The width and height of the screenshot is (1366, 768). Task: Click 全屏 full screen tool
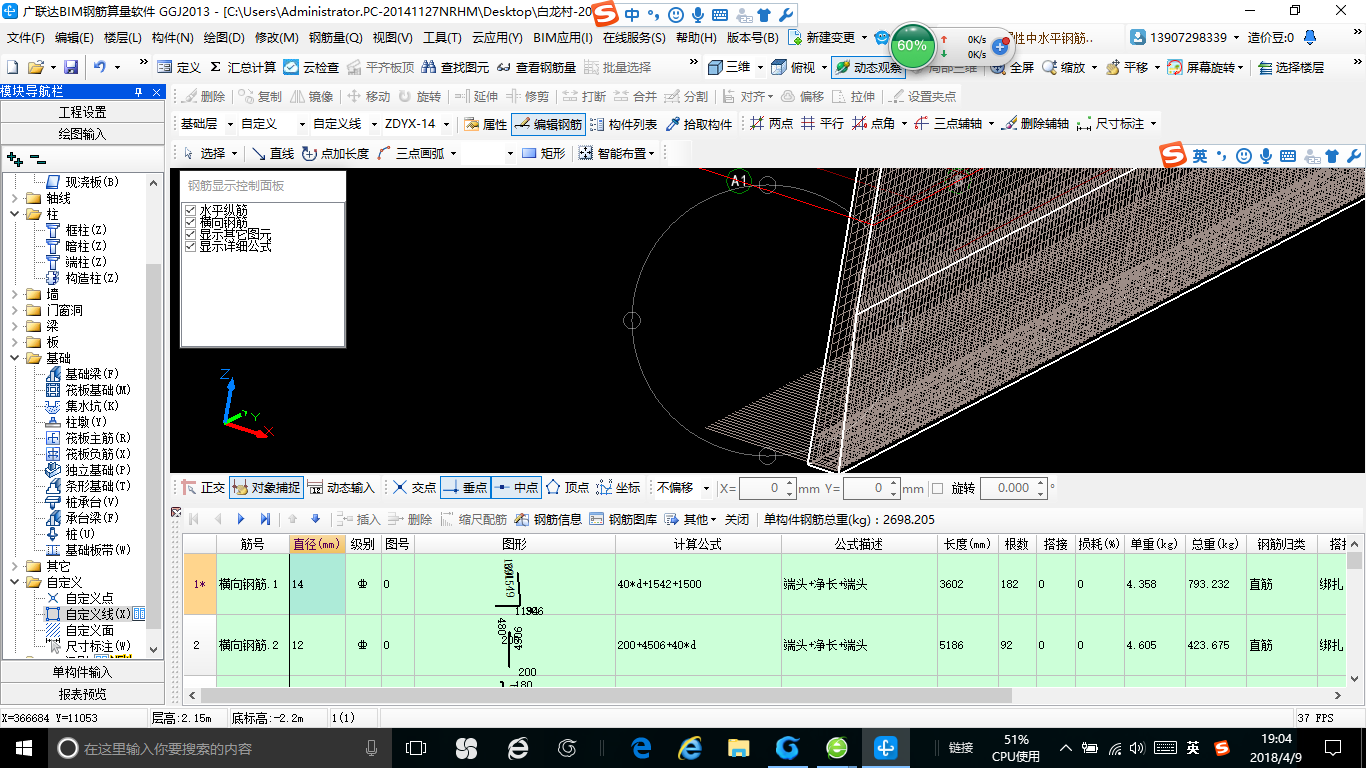1012,67
